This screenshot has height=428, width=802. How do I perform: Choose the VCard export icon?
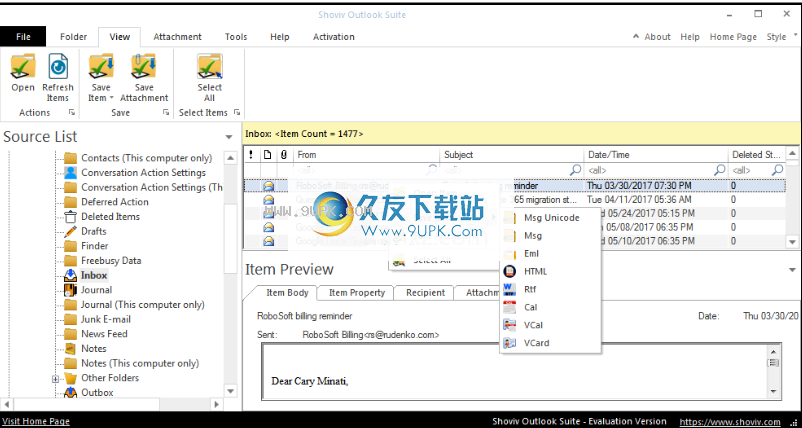[510, 343]
